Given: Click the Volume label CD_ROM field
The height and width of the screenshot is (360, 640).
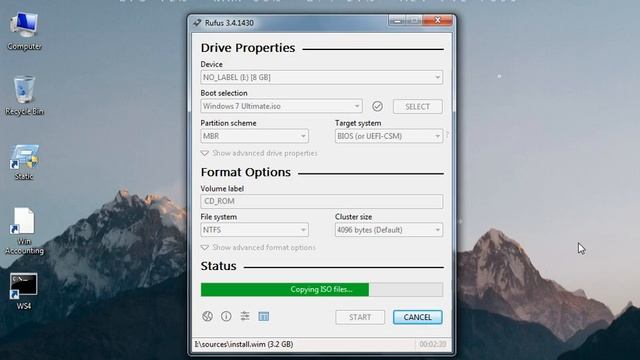Looking at the screenshot, I should 322,201.
